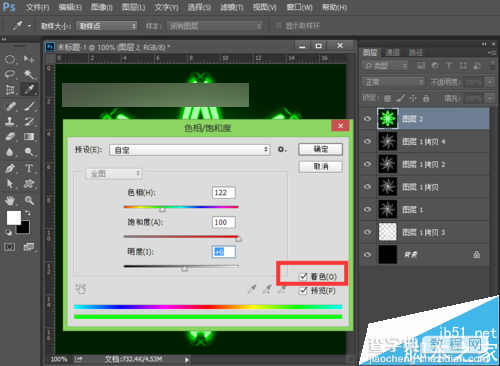The width and height of the screenshot is (500, 366).
Task: Open the 全图 channel range dropdown
Action: tap(114, 174)
